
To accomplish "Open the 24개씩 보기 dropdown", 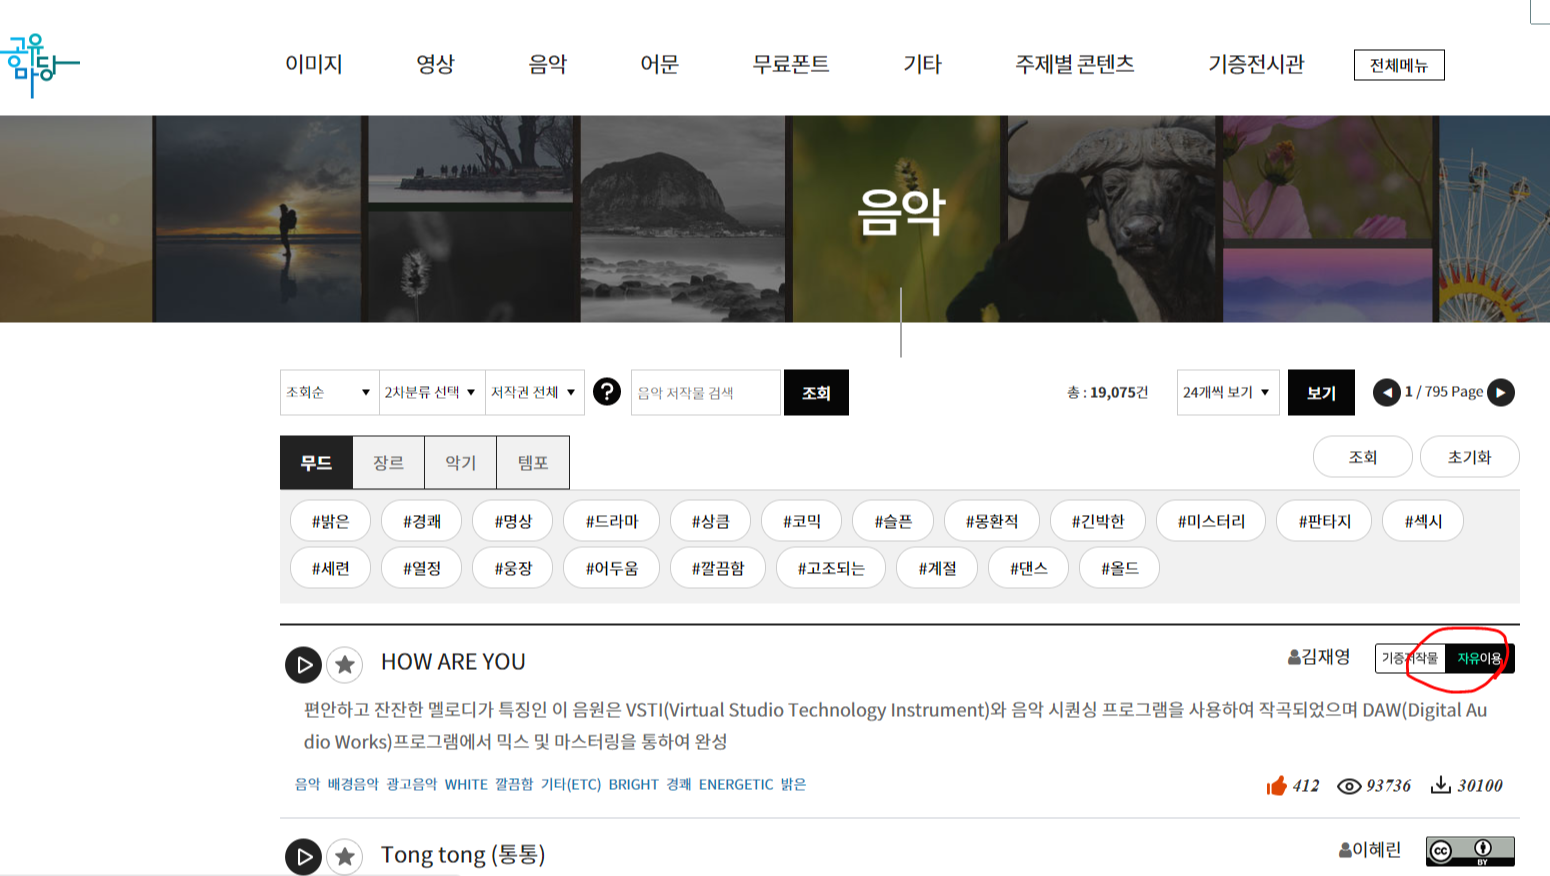I will coord(1228,392).
